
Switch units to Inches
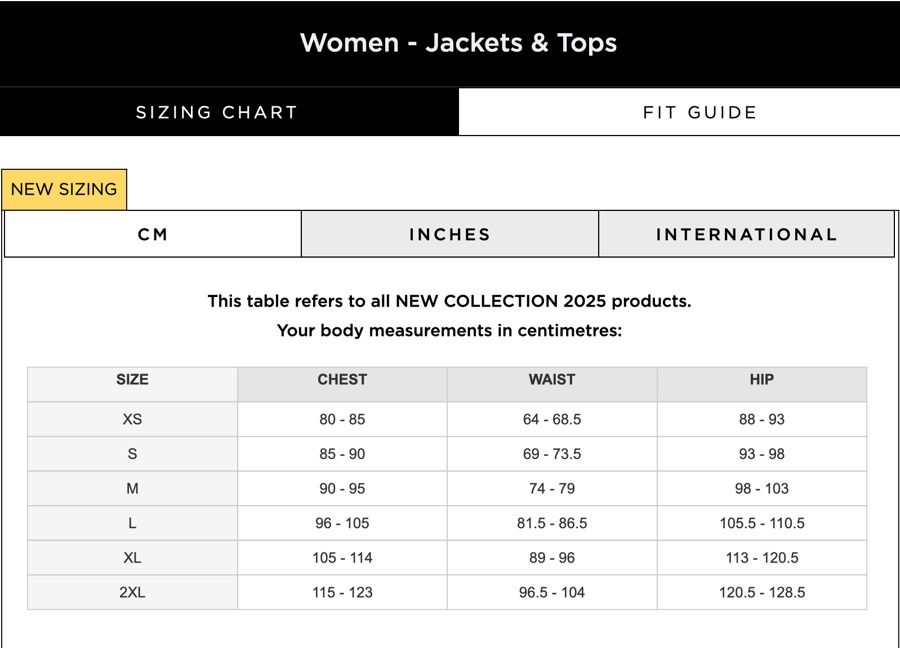point(450,235)
